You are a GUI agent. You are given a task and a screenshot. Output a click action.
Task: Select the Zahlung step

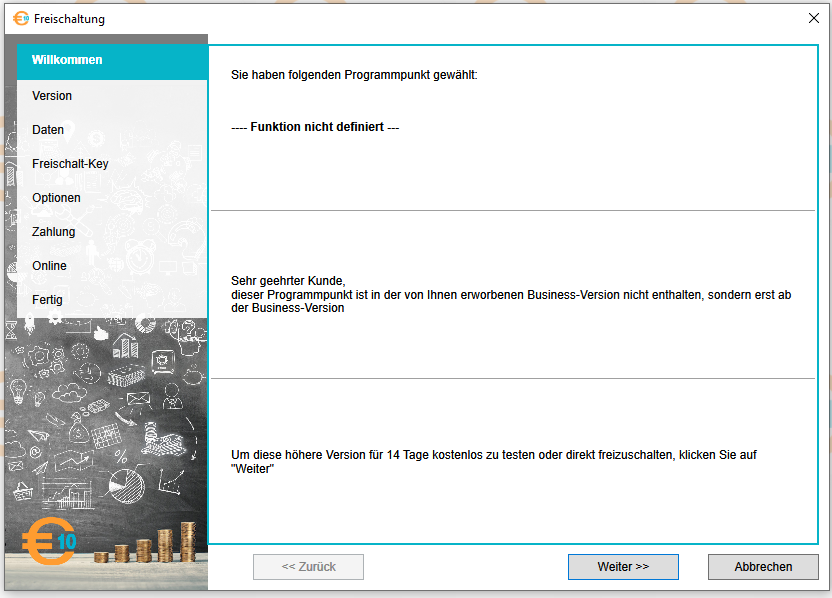click(53, 232)
